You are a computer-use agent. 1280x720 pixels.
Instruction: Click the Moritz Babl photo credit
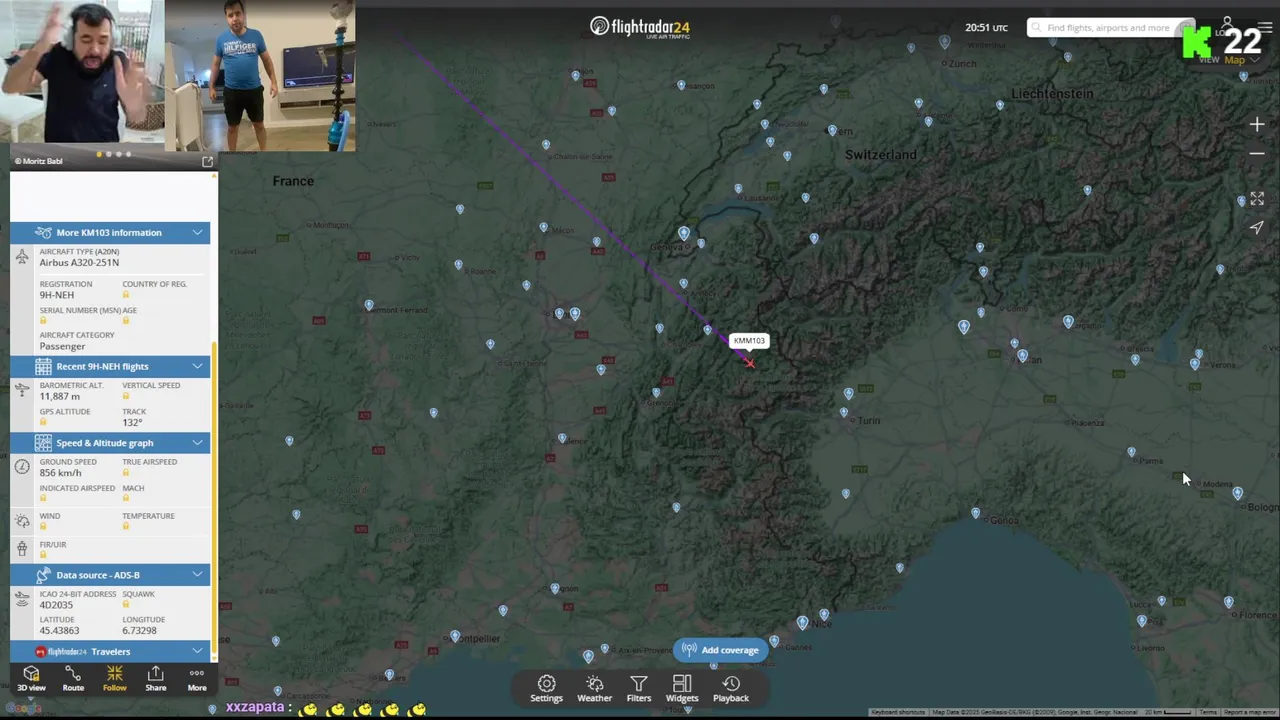38,161
